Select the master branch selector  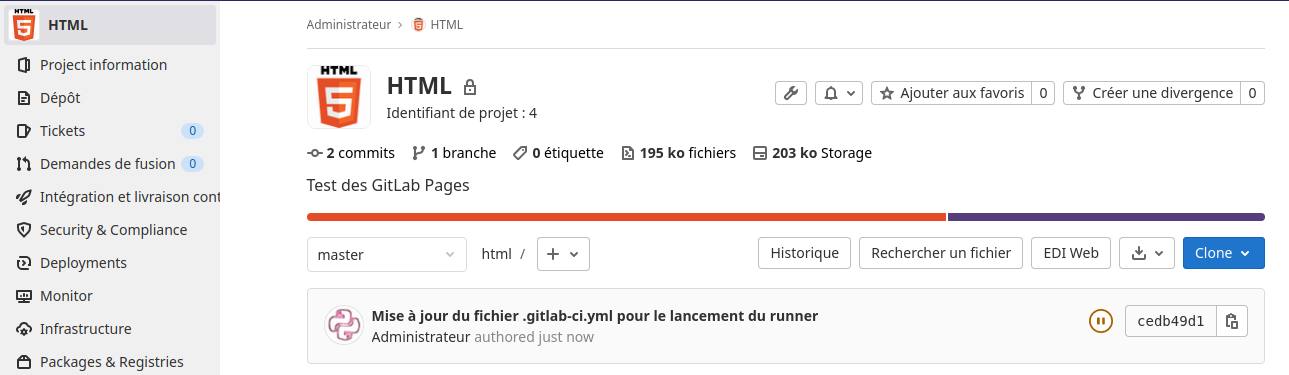[387, 254]
